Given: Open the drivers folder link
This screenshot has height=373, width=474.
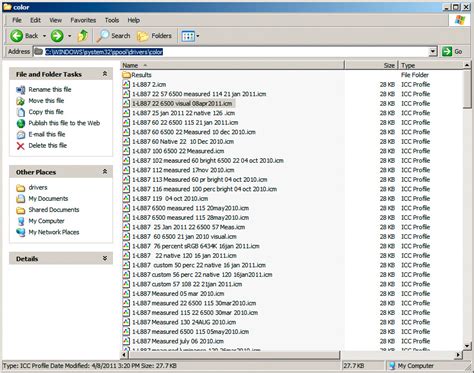Looking at the screenshot, I should point(38,187).
